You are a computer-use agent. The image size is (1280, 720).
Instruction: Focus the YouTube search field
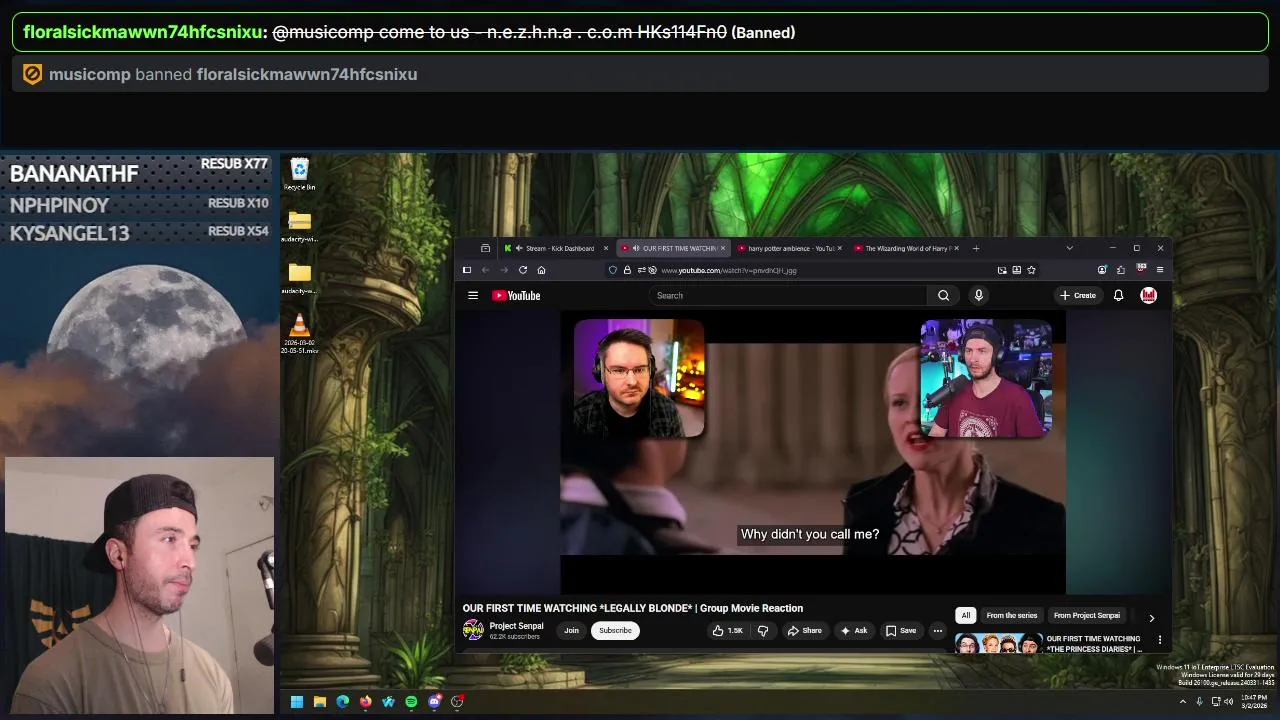point(790,295)
